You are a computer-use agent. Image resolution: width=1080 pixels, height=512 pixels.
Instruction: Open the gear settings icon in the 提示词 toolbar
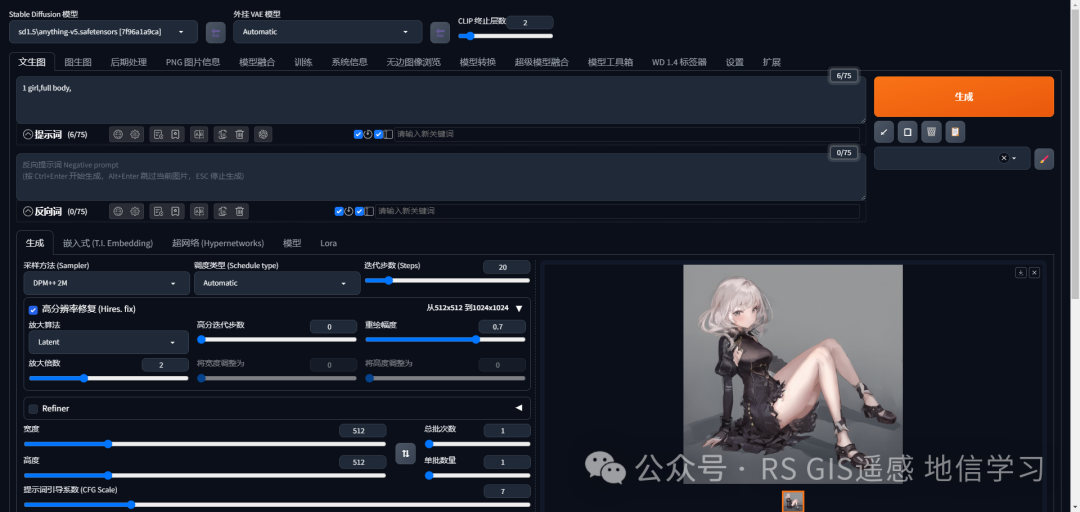click(136, 134)
